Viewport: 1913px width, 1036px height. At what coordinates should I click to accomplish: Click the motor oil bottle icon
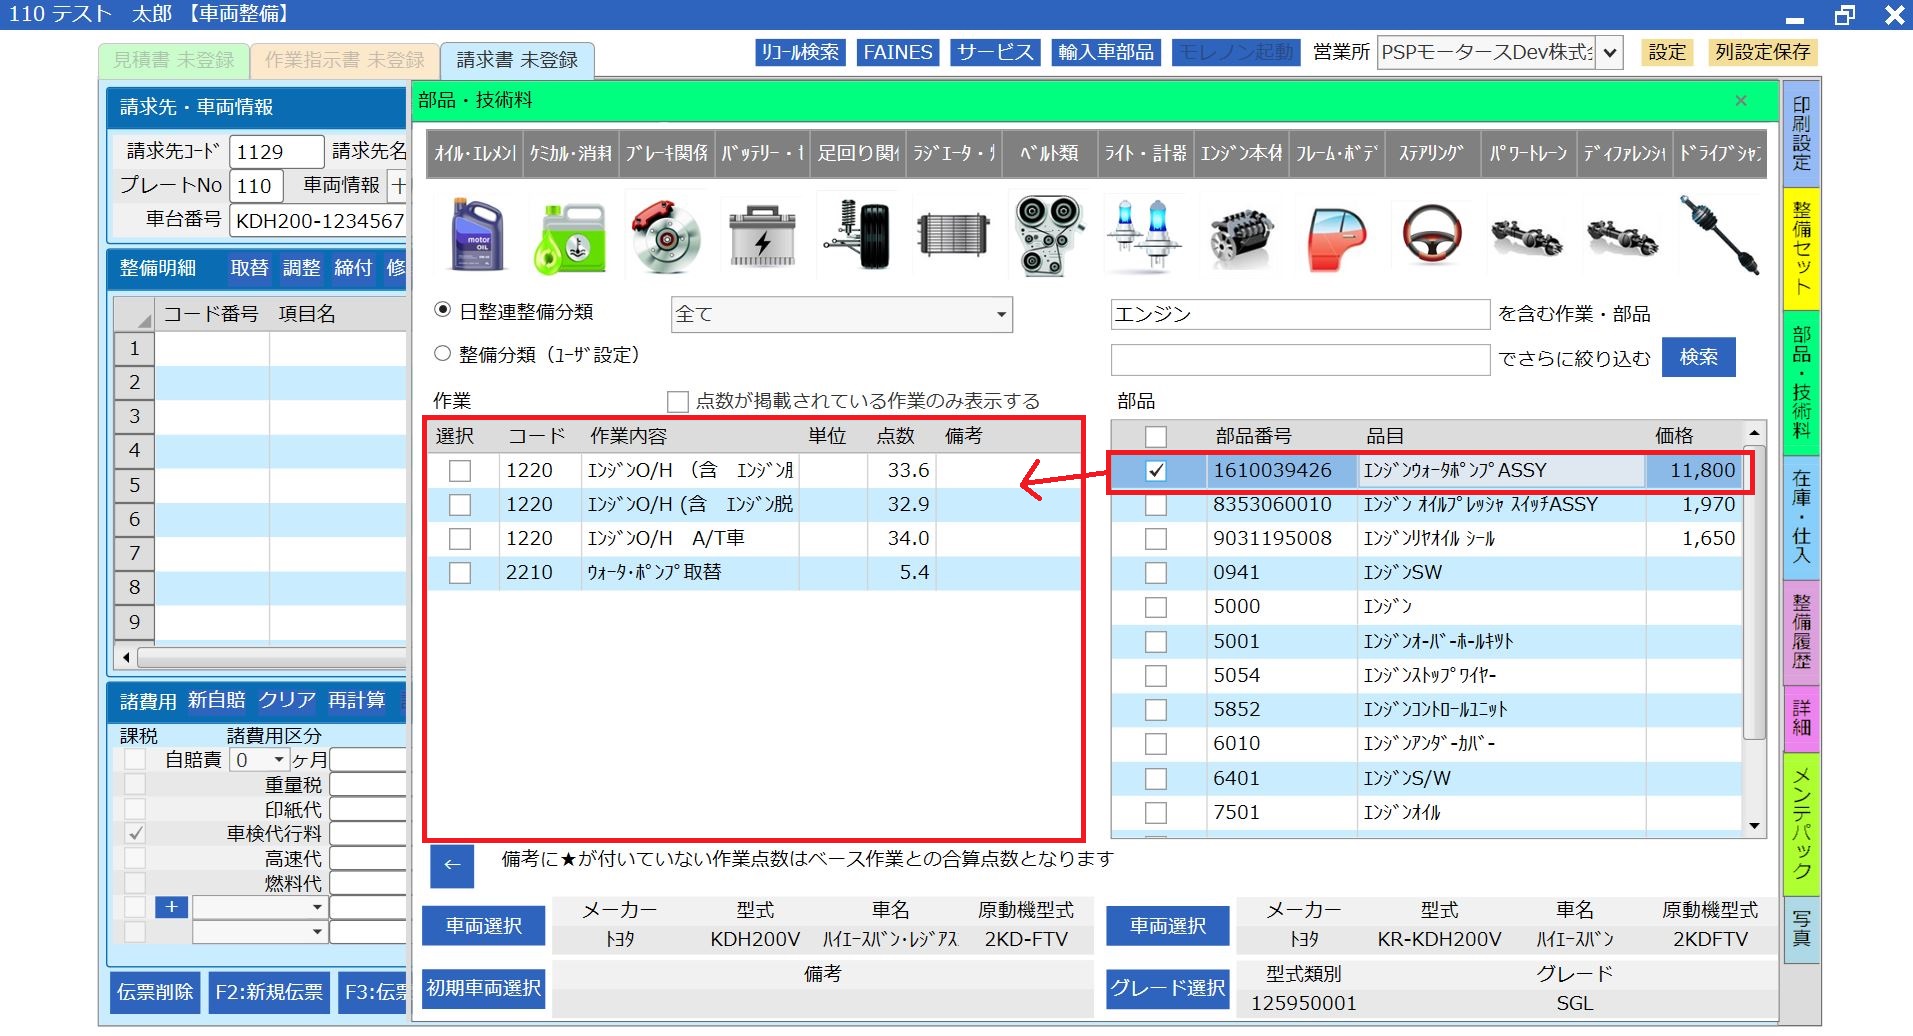[x=476, y=236]
